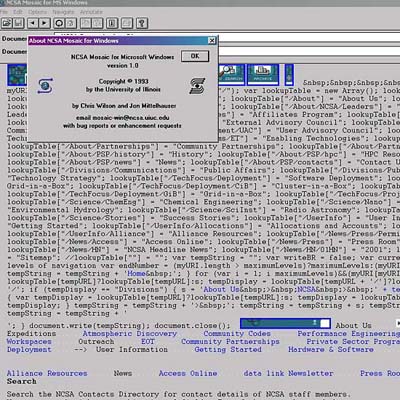Image resolution: width=400 pixels, height=400 pixels.
Task: Follow the Atmospheric Discovery link
Action: point(130,334)
